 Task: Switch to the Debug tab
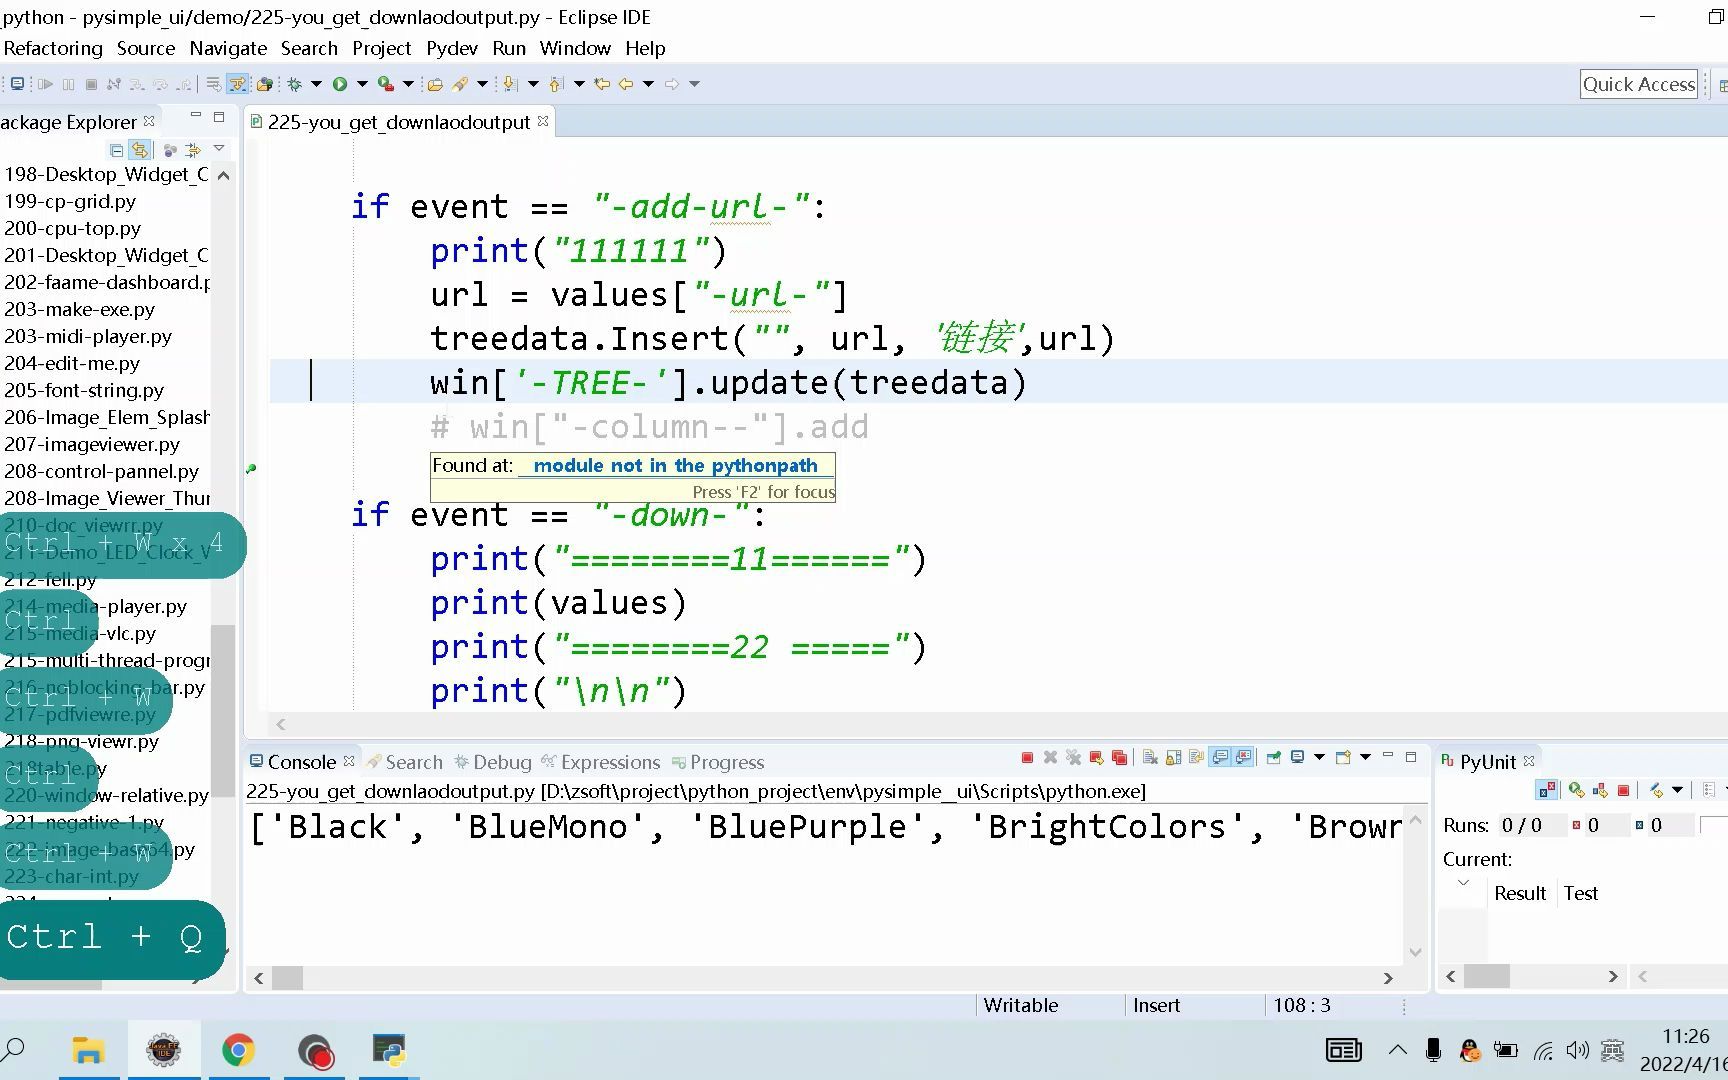[x=493, y=762]
